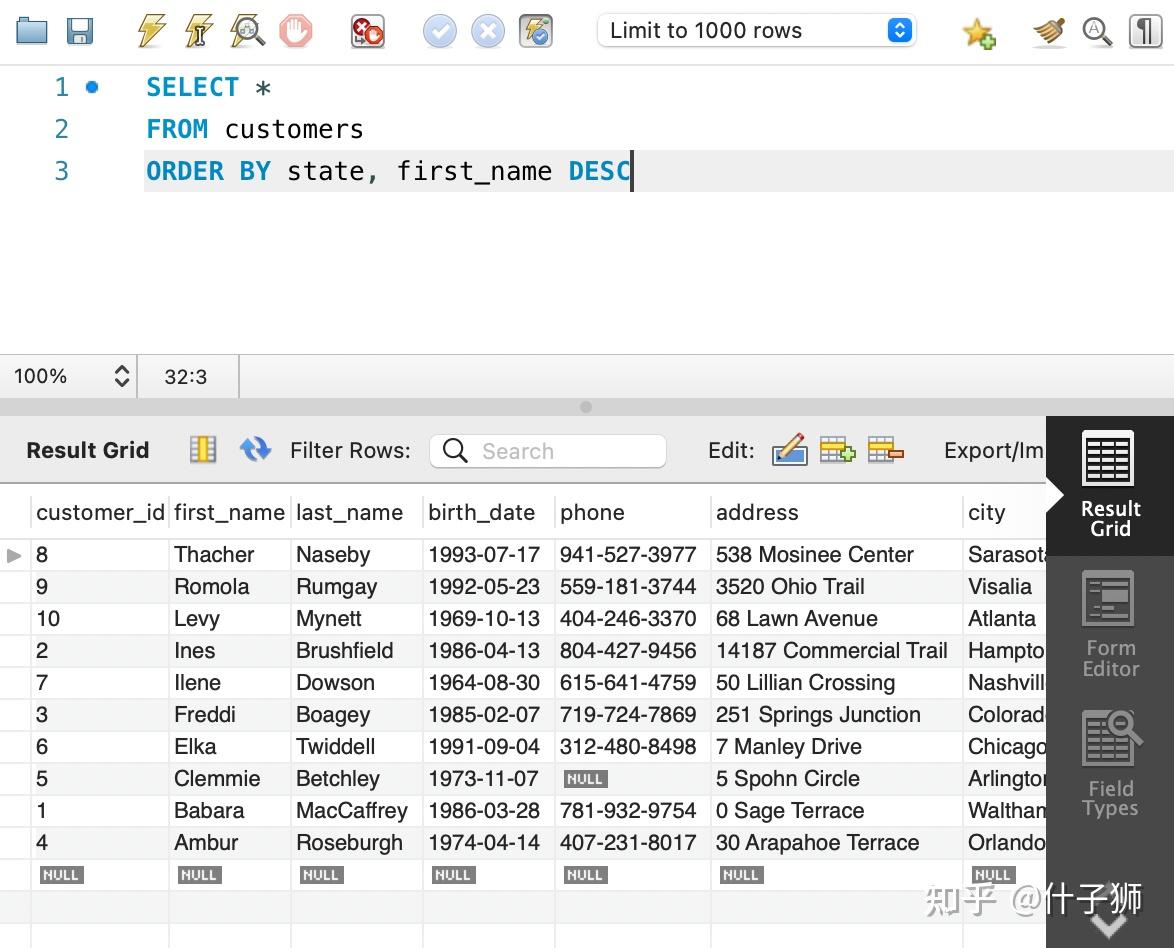Stop the currently running query
The height and width of the screenshot is (948, 1174).
click(296, 31)
